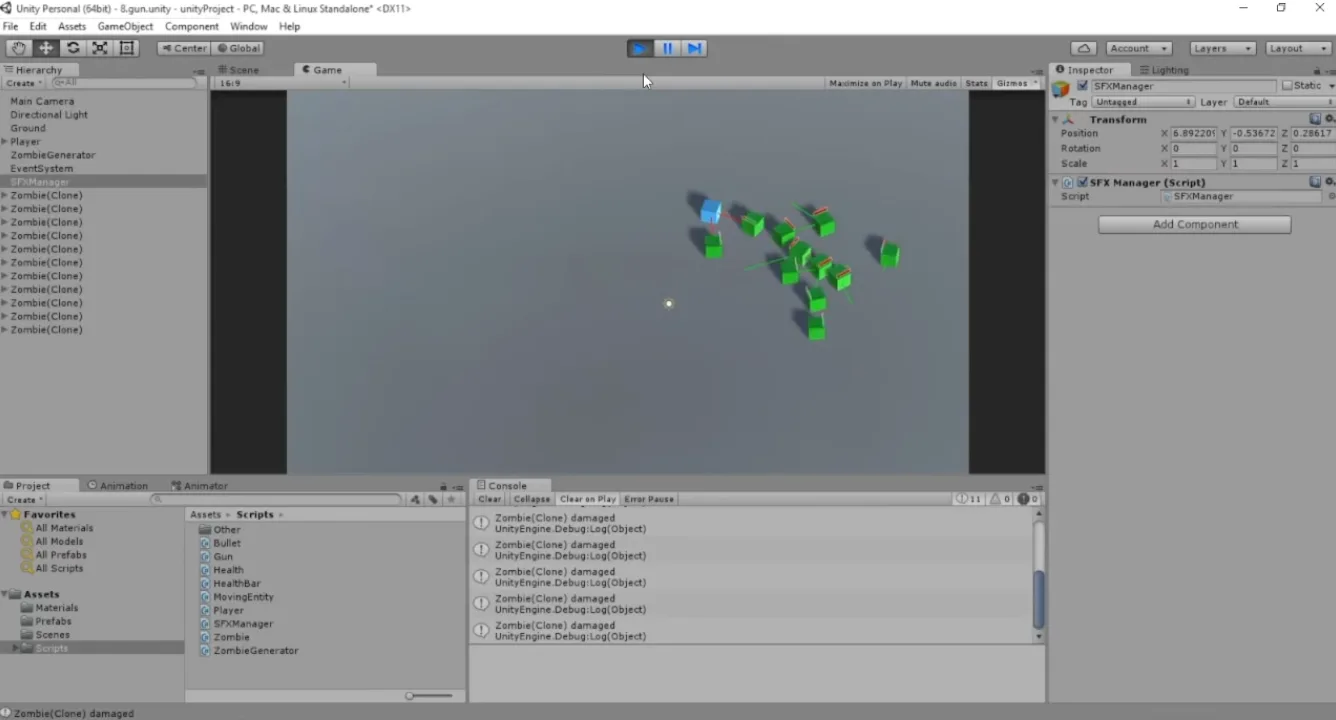The width and height of the screenshot is (1336, 720).
Task: Click the Add Component button
Action: tap(1194, 225)
